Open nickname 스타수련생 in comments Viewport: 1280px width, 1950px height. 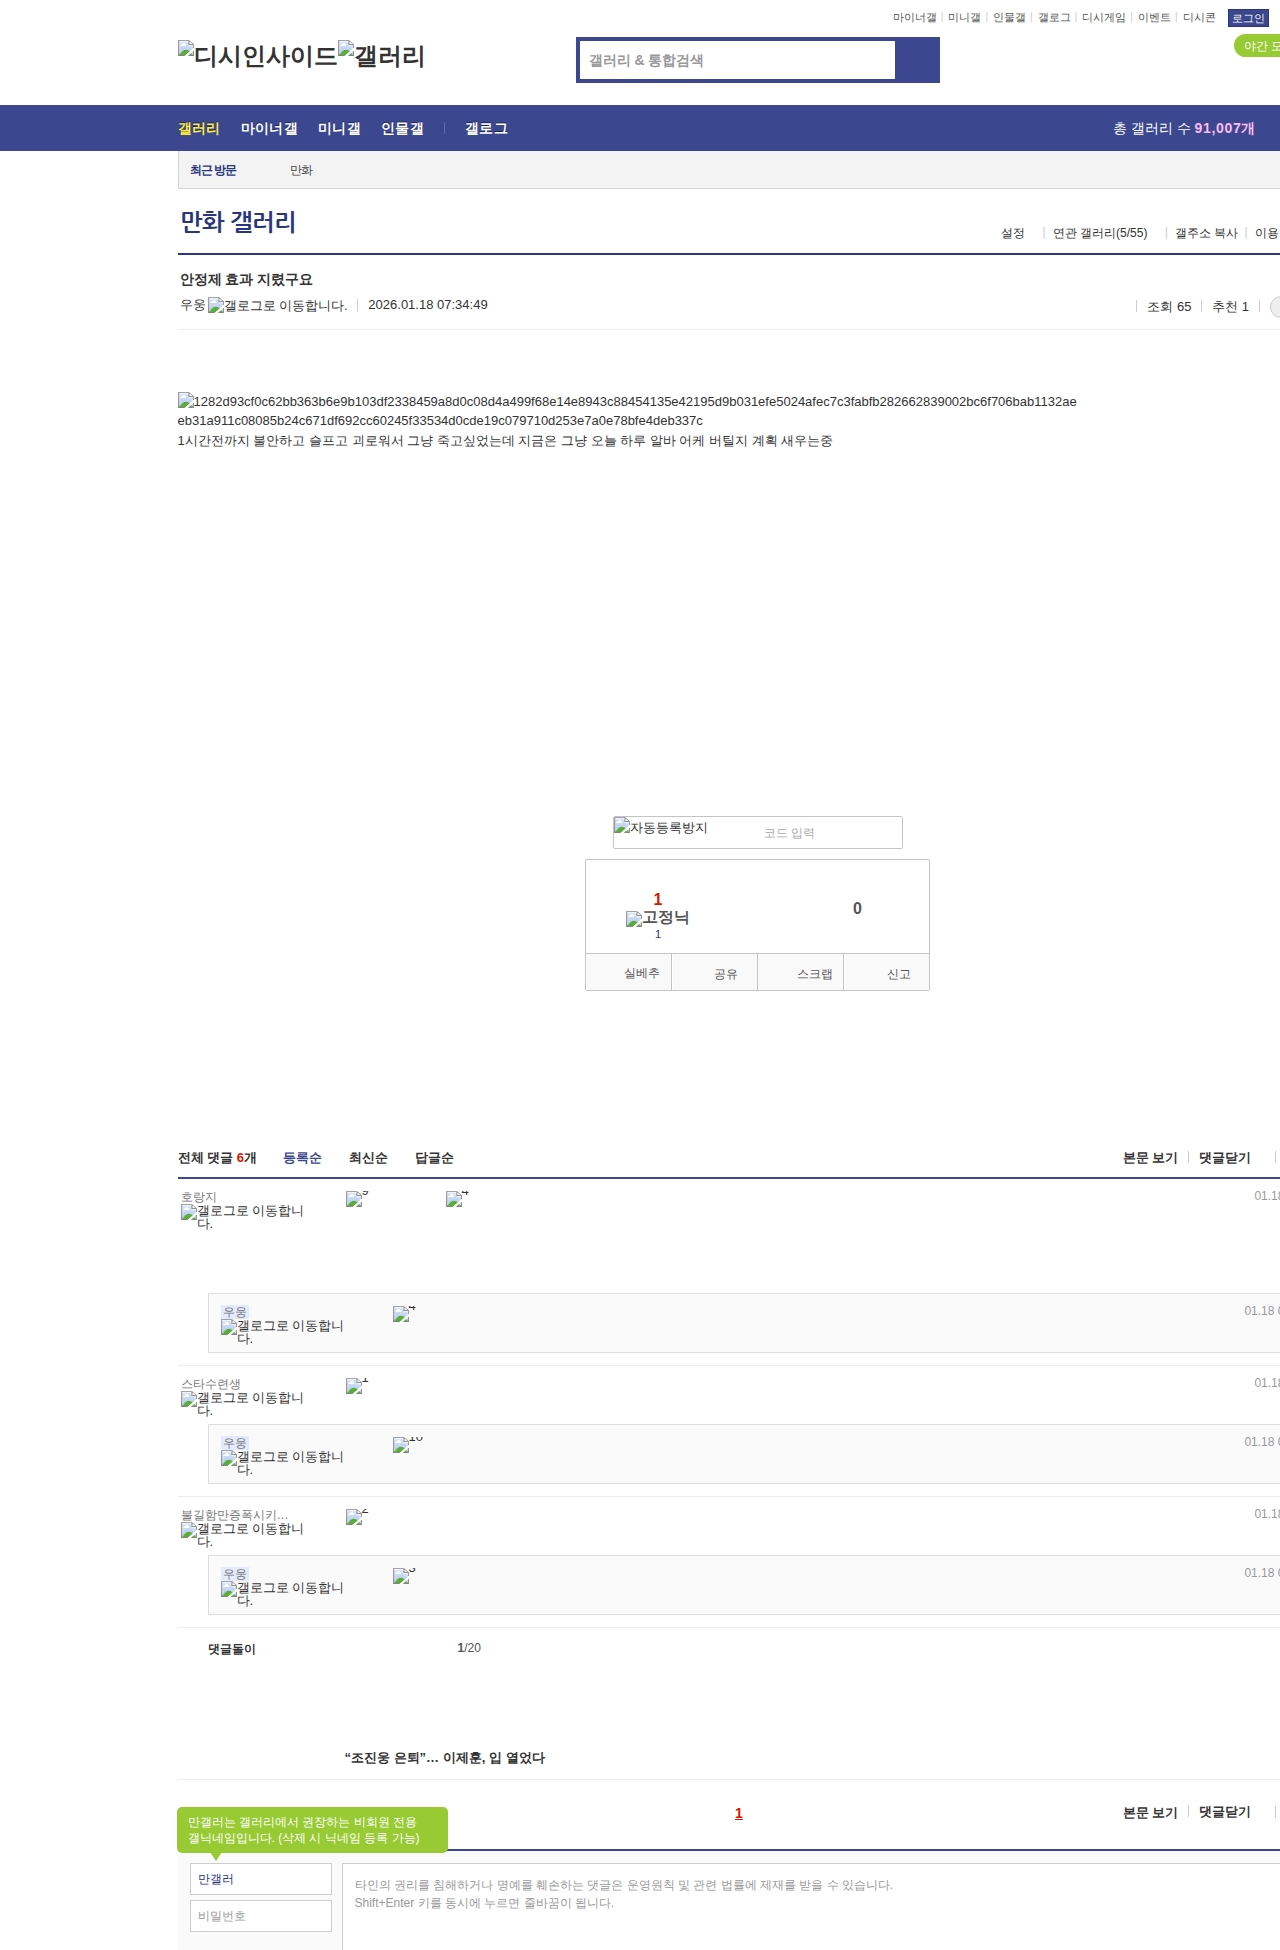(x=211, y=1384)
